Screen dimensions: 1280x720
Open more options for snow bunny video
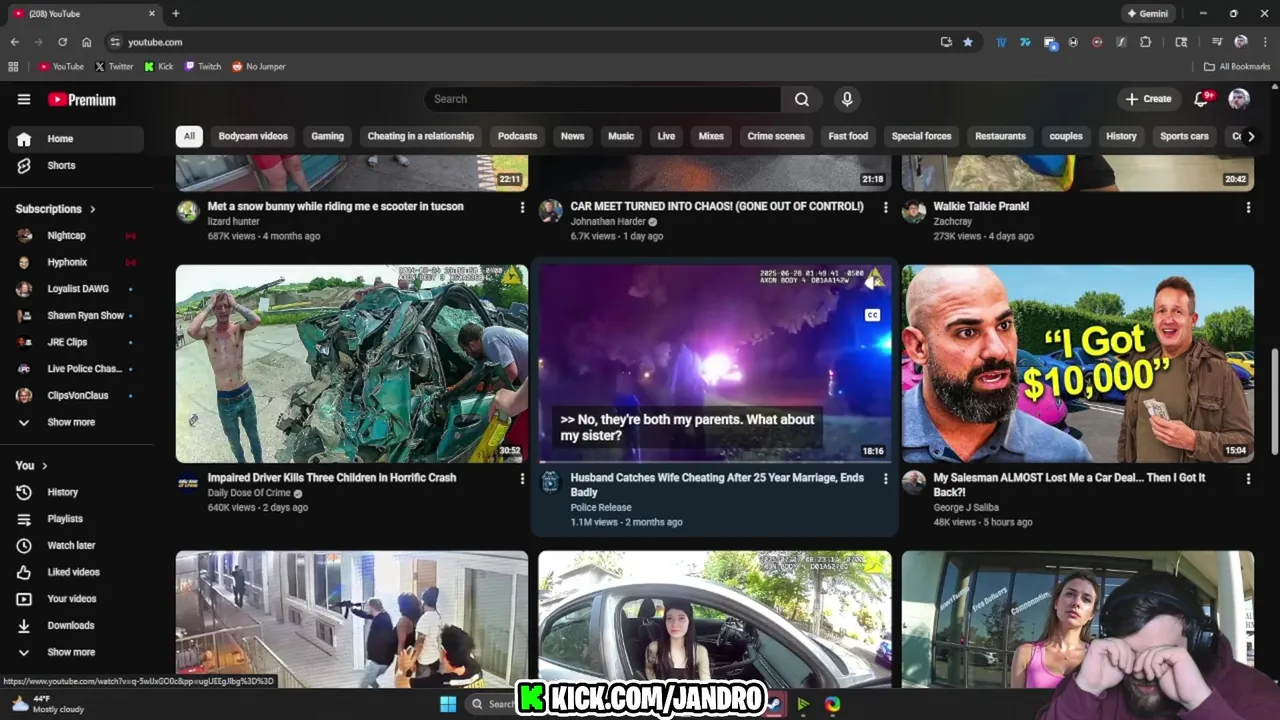point(522,207)
